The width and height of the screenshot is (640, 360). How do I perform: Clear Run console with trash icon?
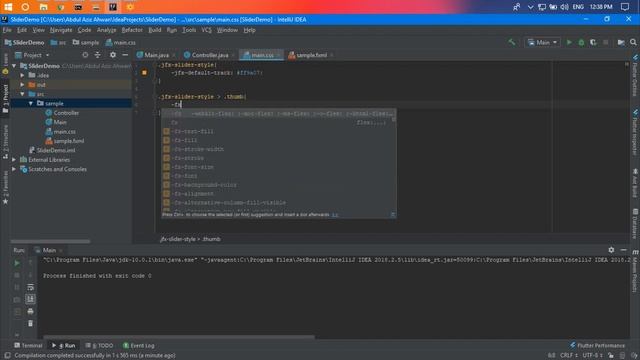(30, 323)
